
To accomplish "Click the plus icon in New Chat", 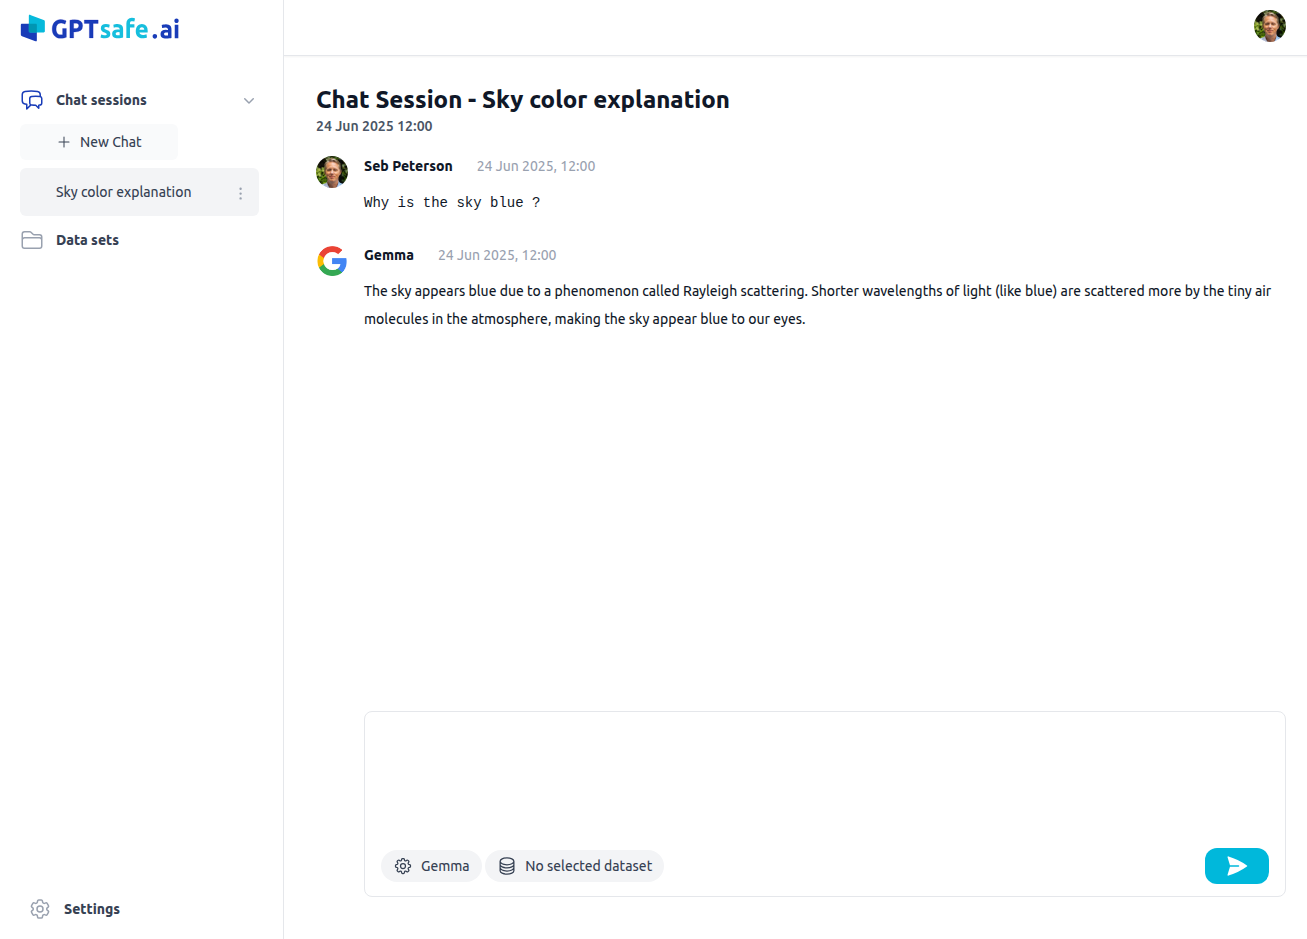I will tap(66, 141).
